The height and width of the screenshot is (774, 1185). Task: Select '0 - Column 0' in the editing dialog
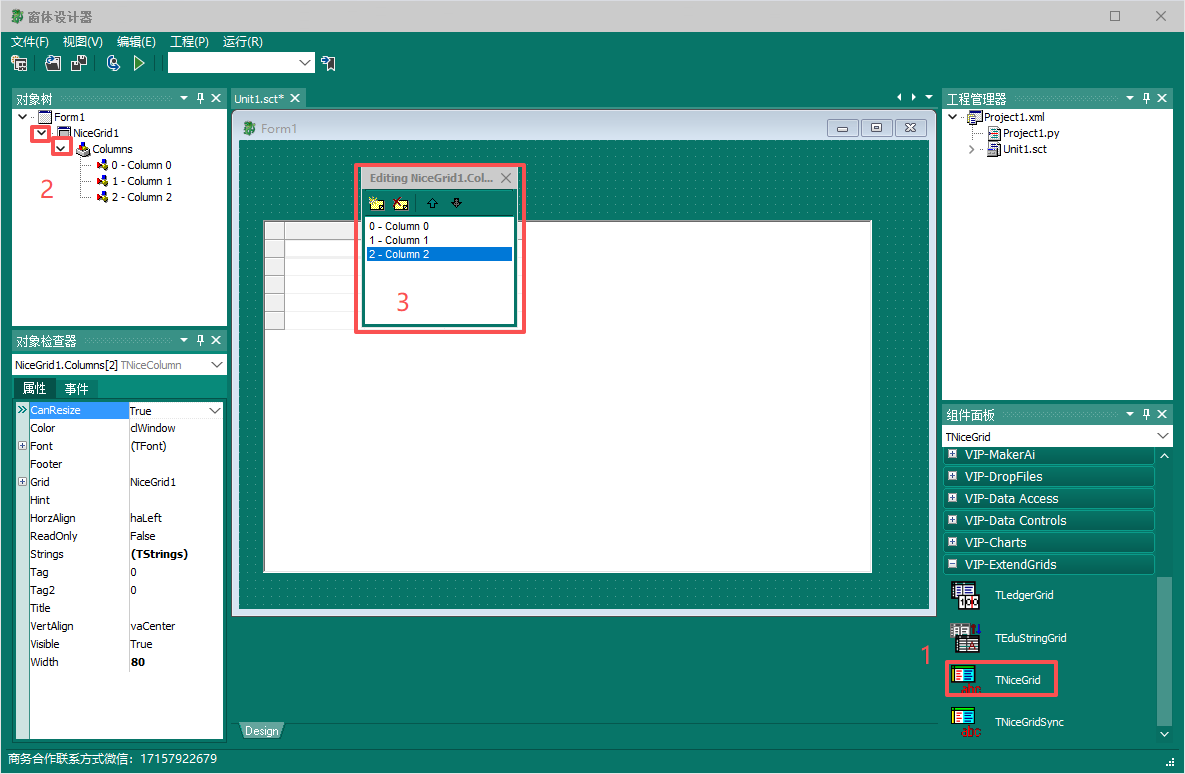439,226
